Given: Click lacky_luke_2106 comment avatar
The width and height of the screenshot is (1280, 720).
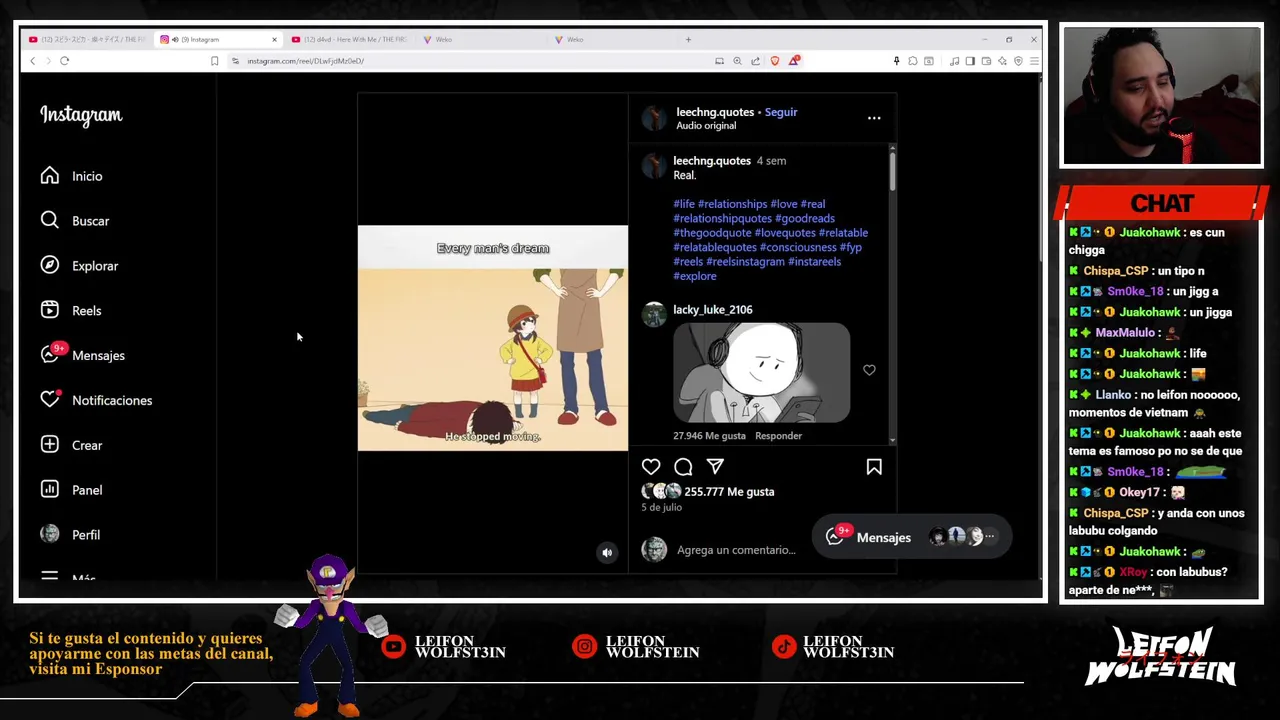Looking at the screenshot, I should point(654,315).
